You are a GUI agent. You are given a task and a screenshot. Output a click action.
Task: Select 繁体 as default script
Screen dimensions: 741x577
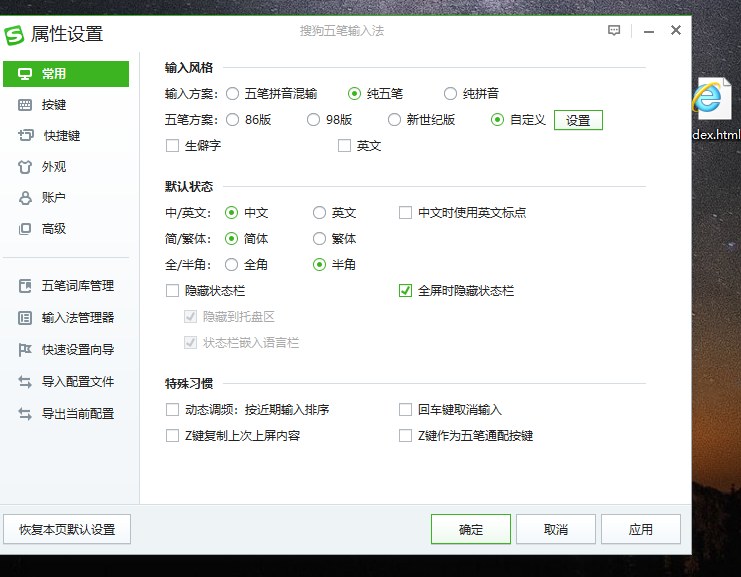(319, 239)
